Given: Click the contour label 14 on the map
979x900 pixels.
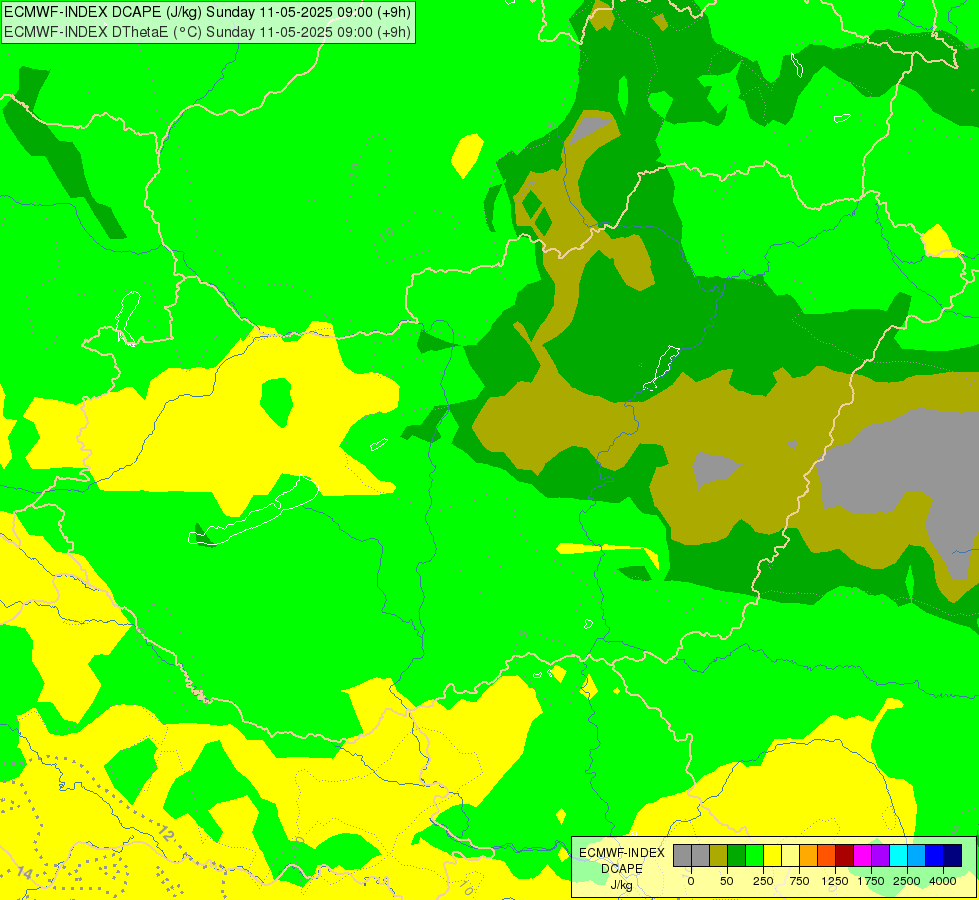Looking at the screenshot, I should tap(24, 872).
